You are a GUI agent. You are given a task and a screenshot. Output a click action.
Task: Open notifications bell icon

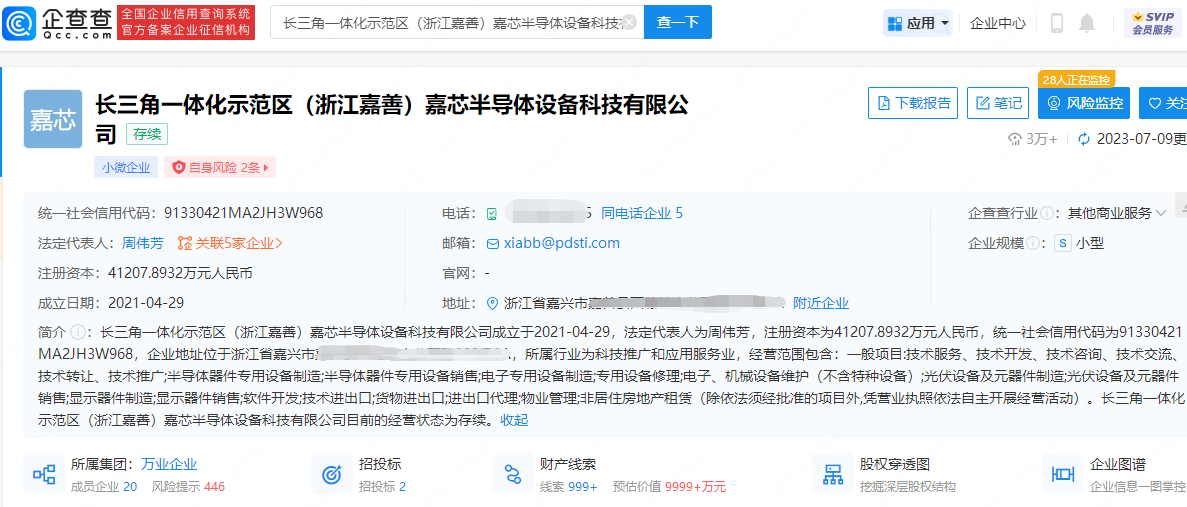tap(1087, 23)
